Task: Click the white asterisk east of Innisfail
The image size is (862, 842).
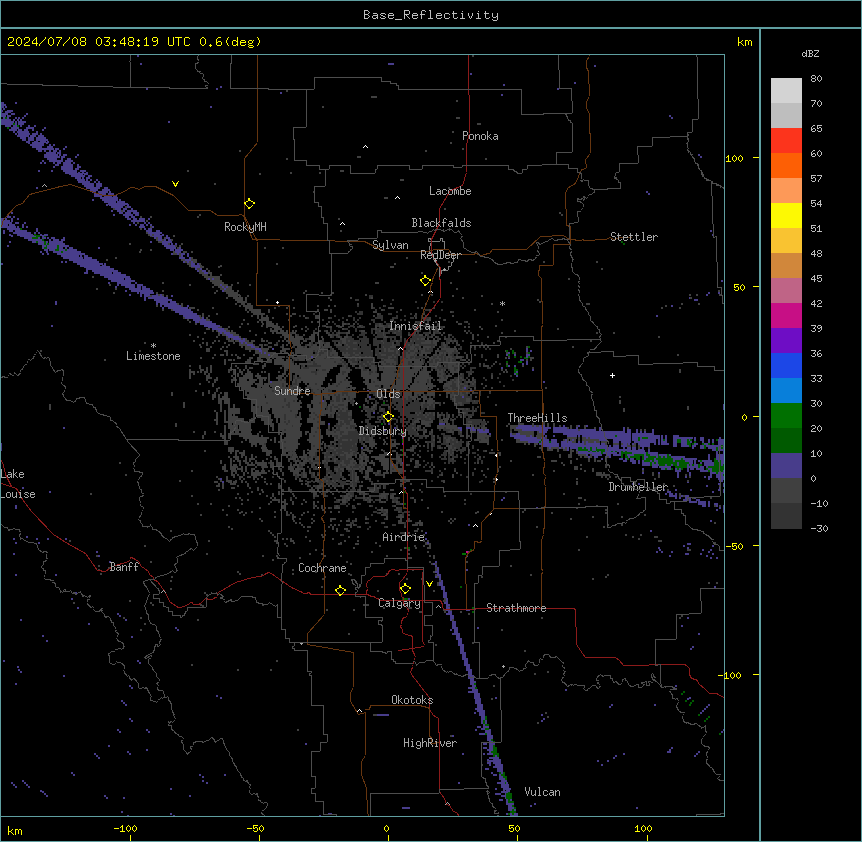Action: pos(502,304)
